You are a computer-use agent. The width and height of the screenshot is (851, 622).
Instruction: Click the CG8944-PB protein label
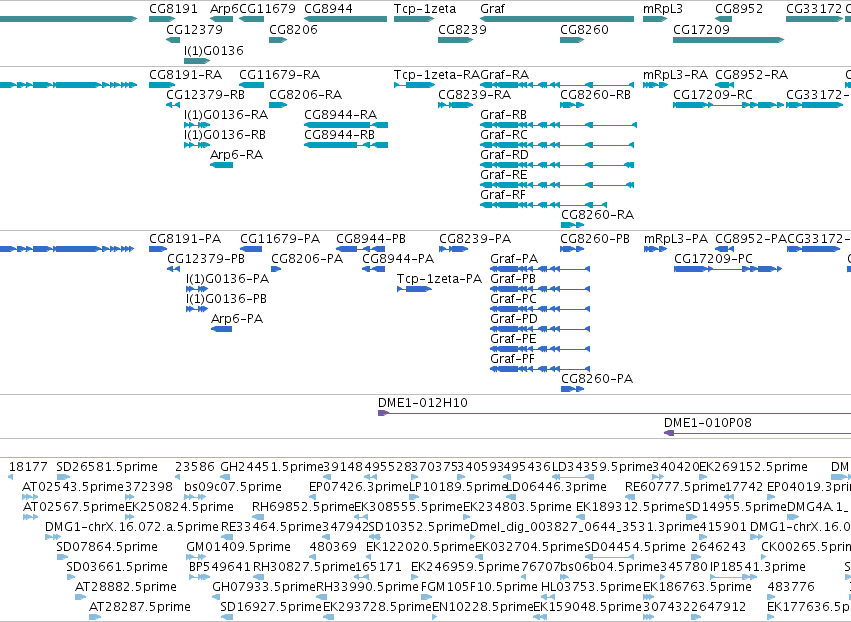pyautogui.click(x=371, y=239)
